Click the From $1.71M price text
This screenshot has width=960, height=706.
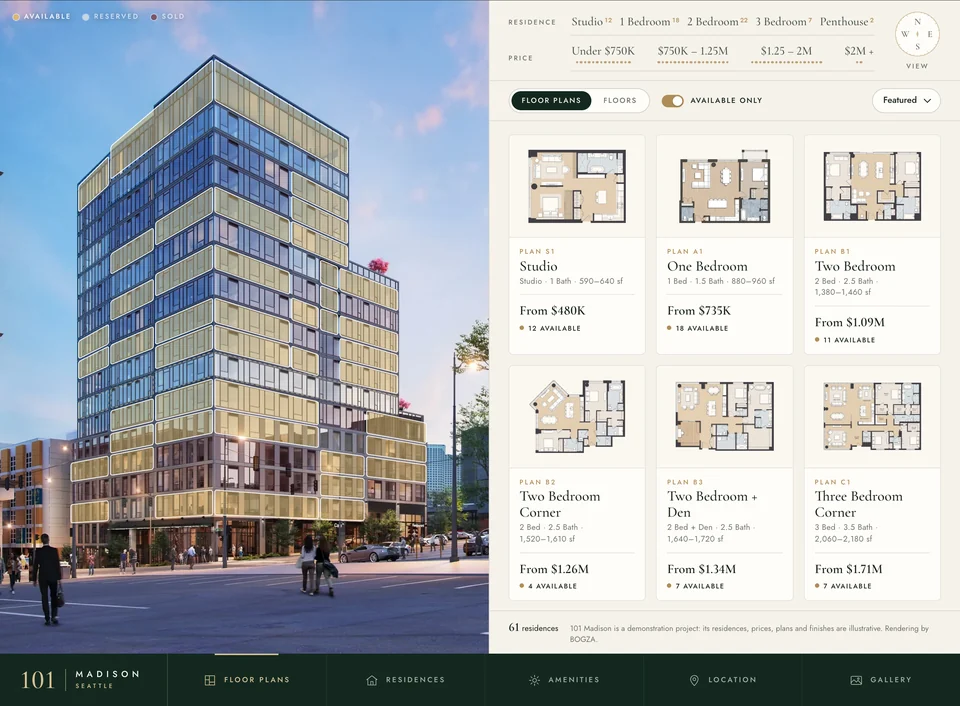click(848, 569)
